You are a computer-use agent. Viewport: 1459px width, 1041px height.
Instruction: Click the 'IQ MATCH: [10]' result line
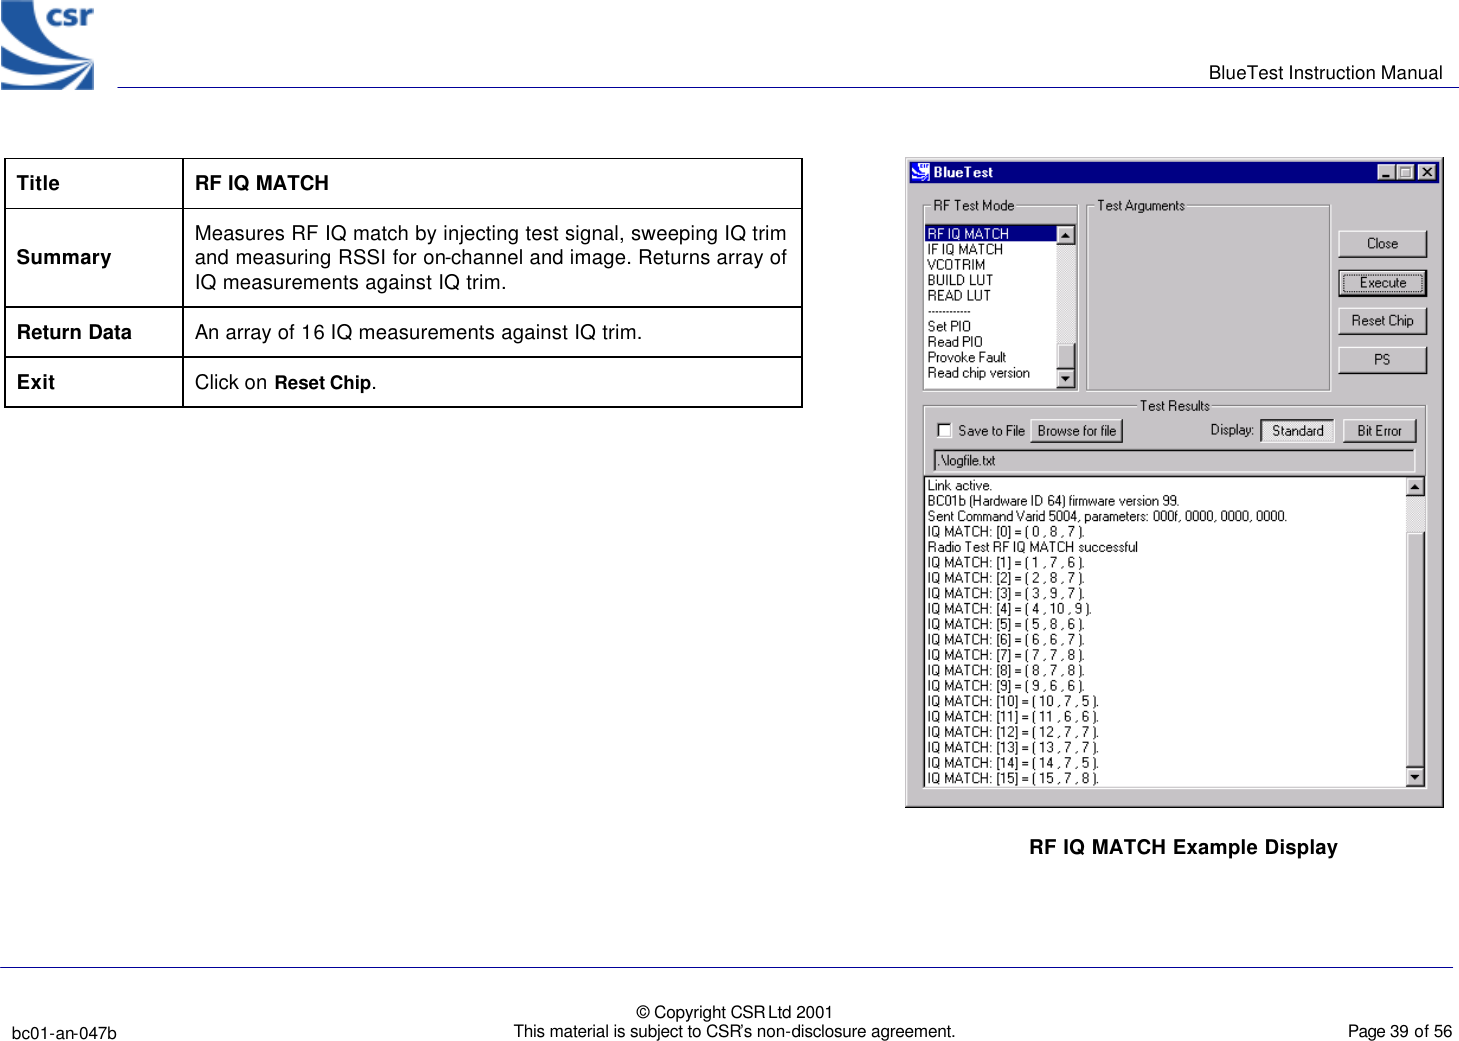(1012, 702)
